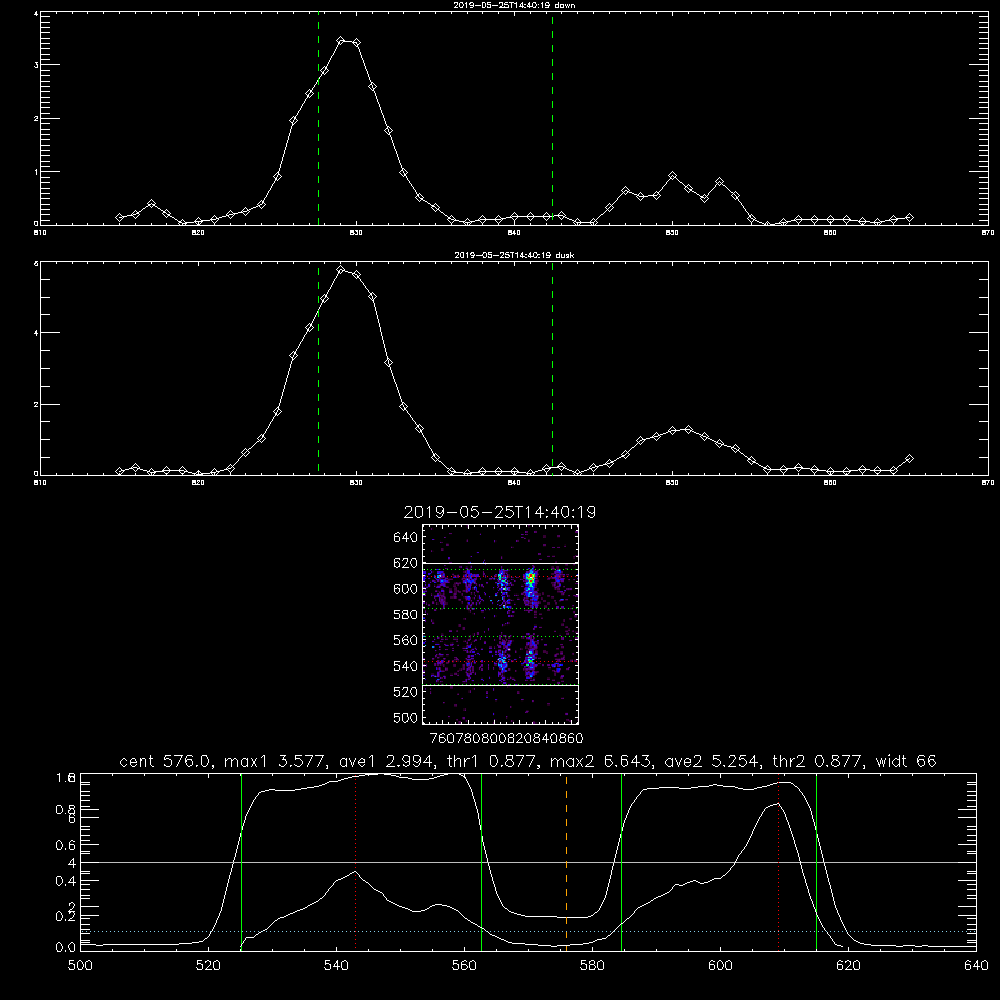The width and height of the screenshot is (1000, 1000).
Task: Click the '0.0' y-axis label of bottom plot
Action: click(x=66, y=948)
